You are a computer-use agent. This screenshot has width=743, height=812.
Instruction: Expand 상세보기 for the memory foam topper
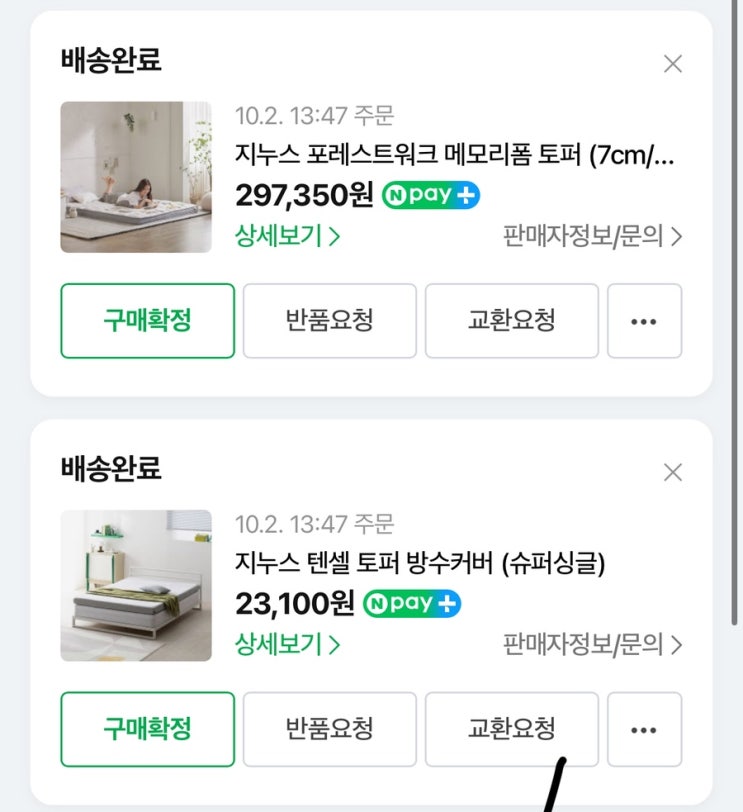(288, 236)
